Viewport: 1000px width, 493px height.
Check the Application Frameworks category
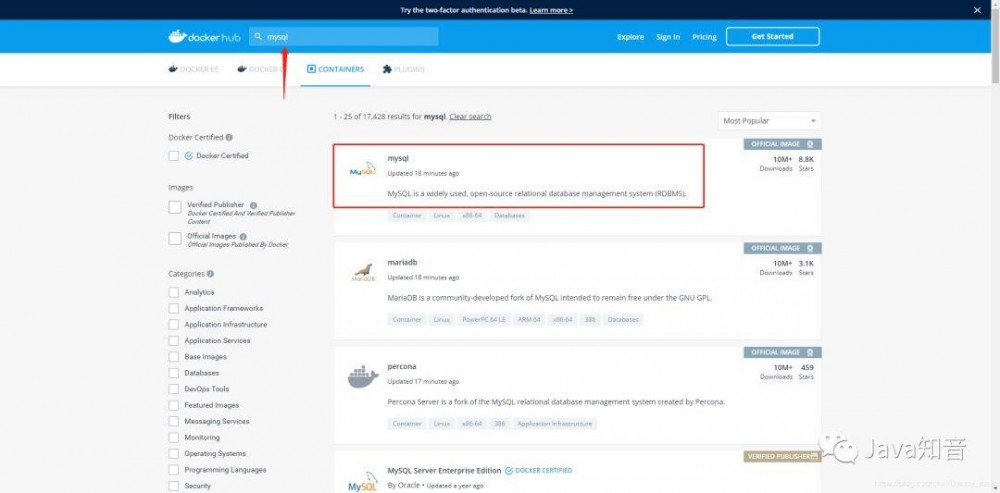173,308
